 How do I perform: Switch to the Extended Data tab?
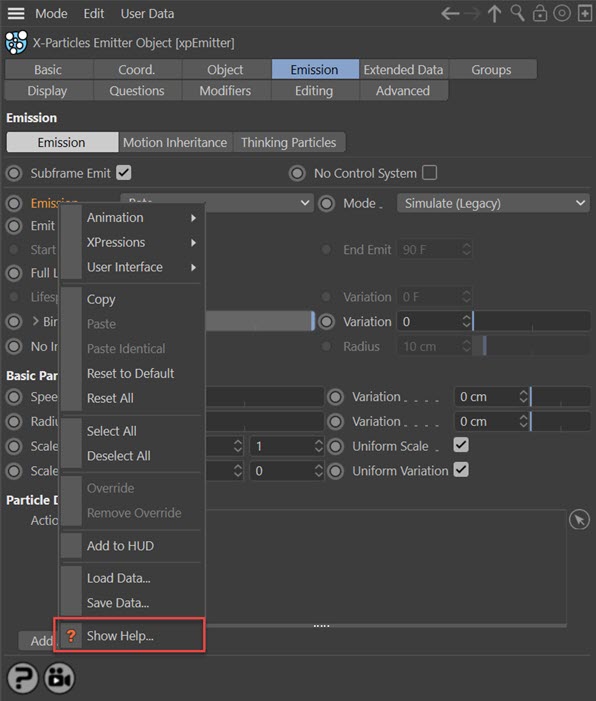404,70
